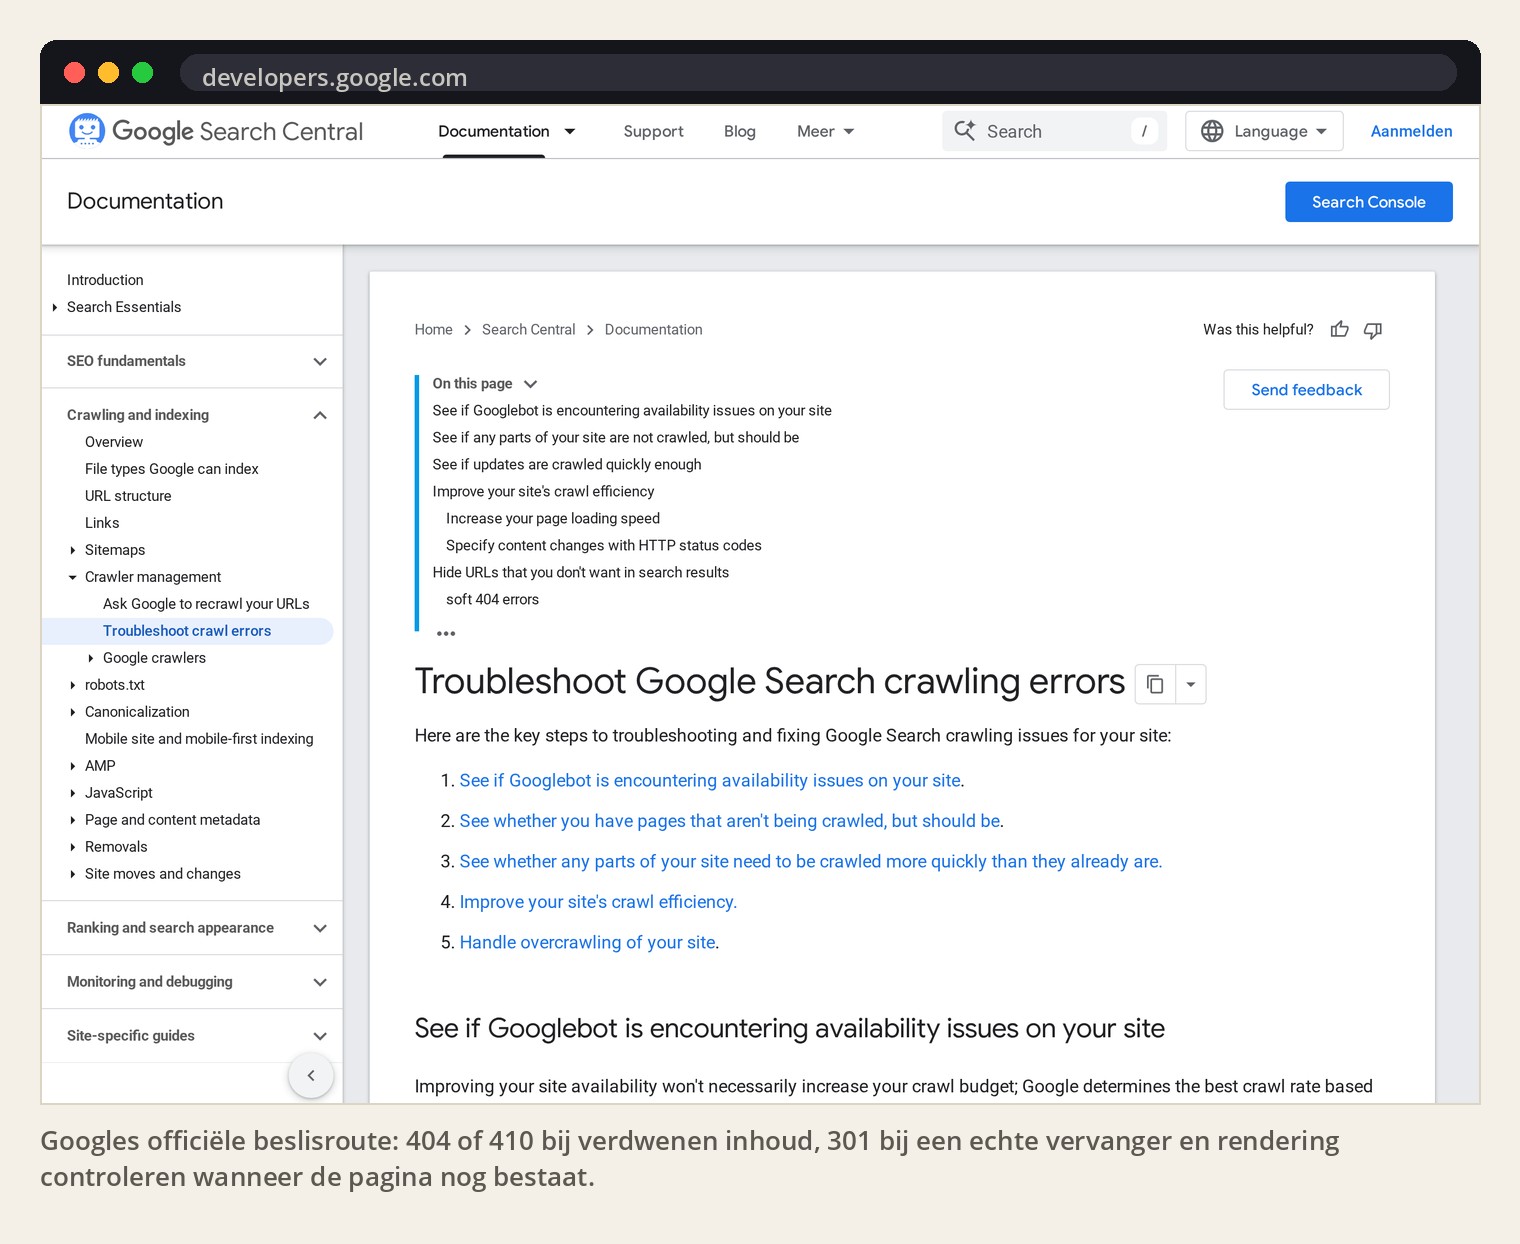Open step 4 Improve crawl efficiency link
Image resolution: width=1520 pixels, height=1244 pixels.
tap(598, 902)
